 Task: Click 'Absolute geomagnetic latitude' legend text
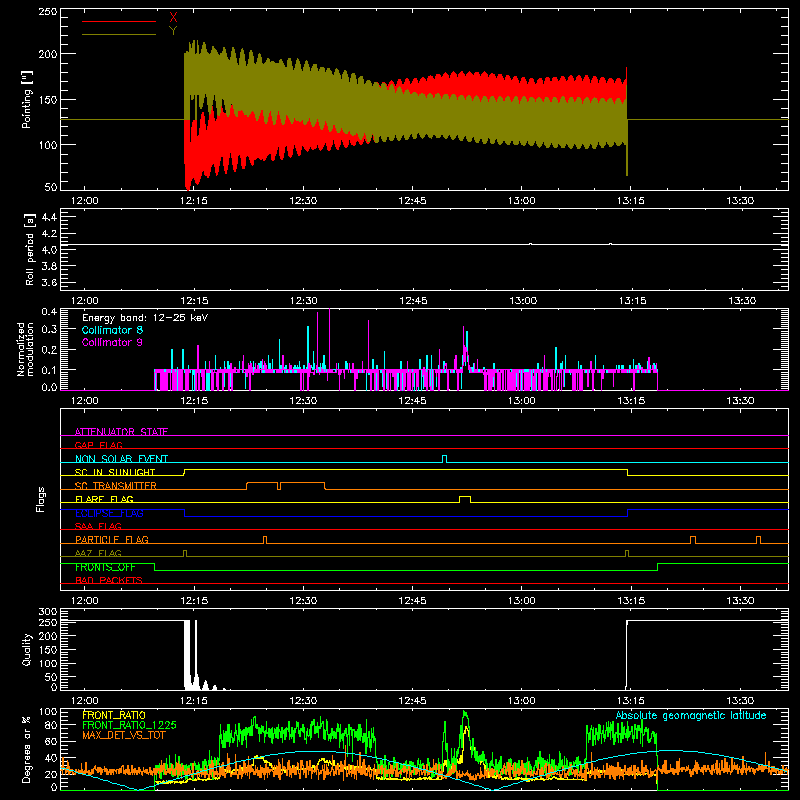pyautogui.click(x=691, y=716)
